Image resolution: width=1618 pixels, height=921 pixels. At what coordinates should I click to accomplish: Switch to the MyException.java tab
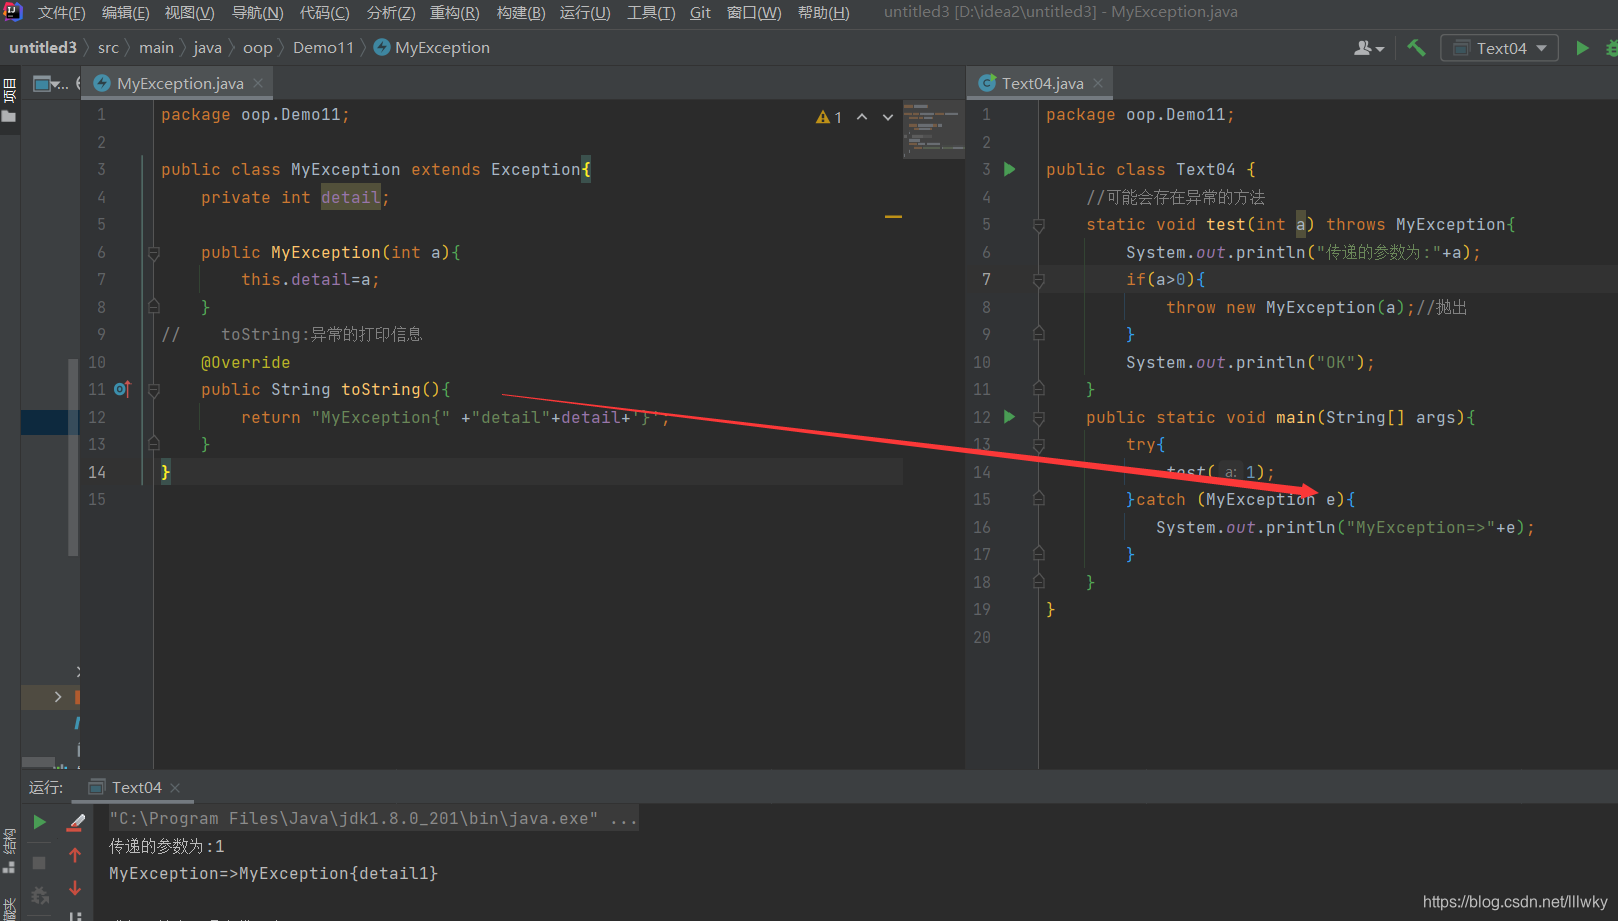click(x=179, y=83)
